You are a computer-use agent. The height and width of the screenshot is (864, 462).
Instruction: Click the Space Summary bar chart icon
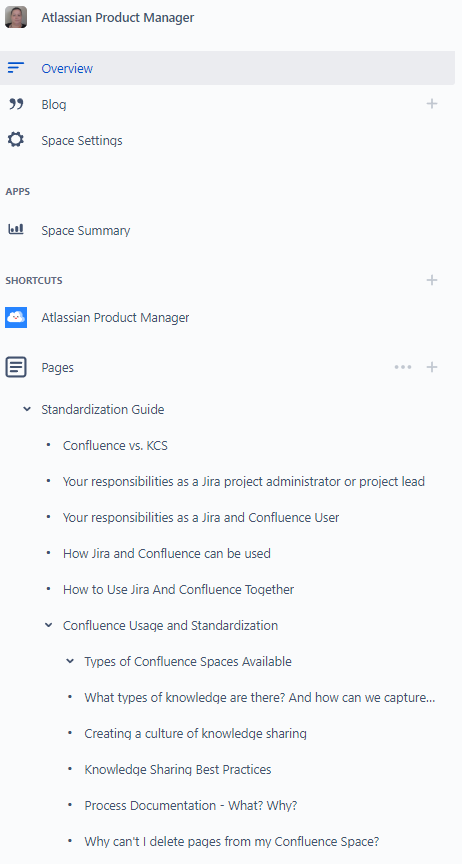(x=16, y=229)
